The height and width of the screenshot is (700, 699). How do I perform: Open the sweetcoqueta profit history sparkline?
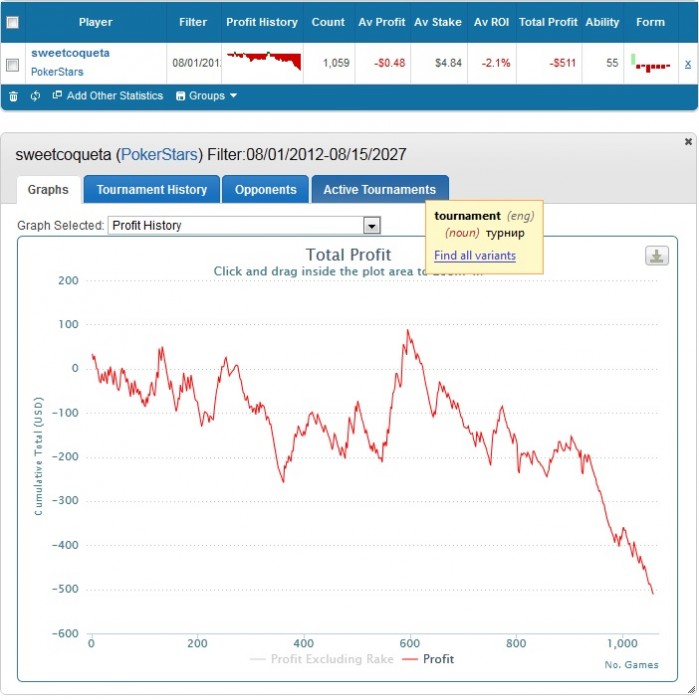263,60
